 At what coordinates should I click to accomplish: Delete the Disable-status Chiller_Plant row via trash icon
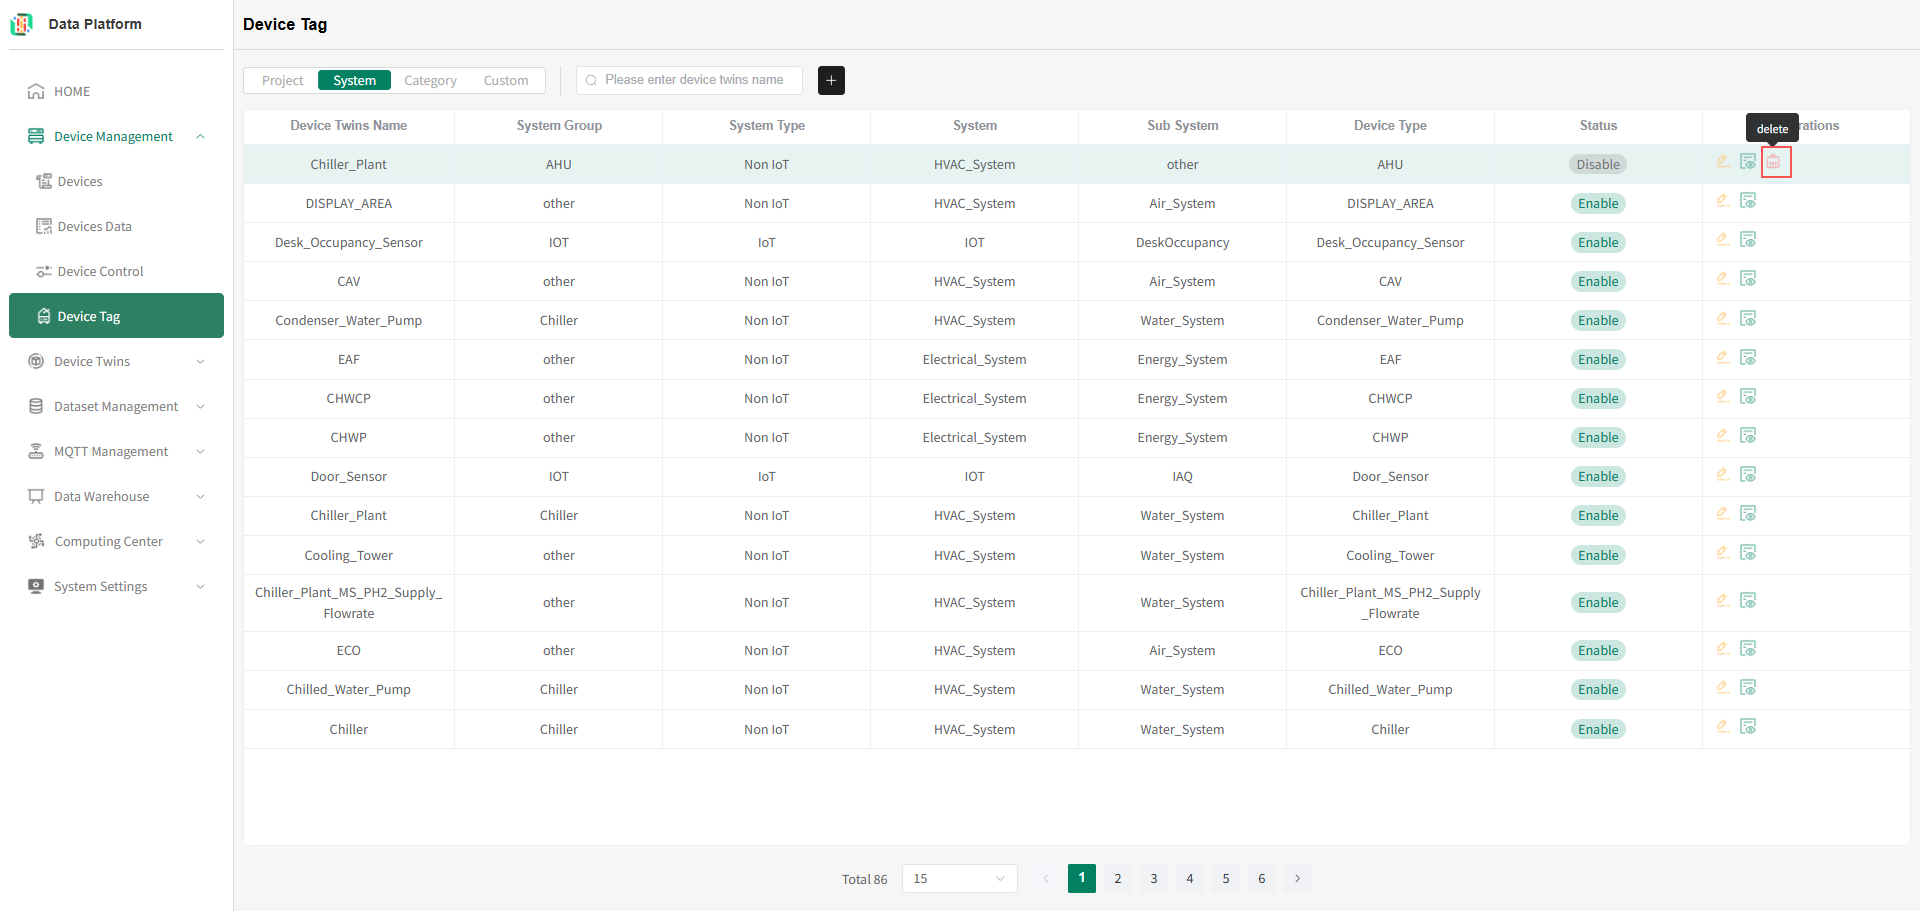1775,162
